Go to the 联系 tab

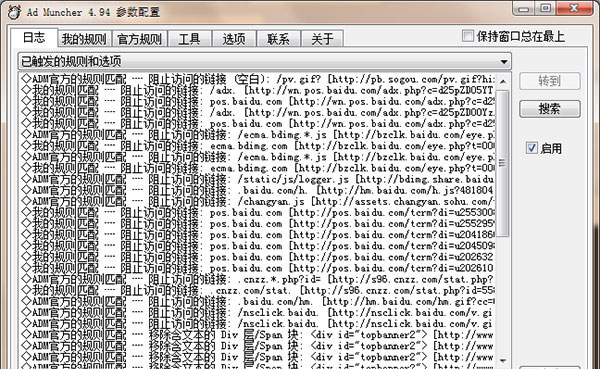pyautogui.click(x=278, y=39)
